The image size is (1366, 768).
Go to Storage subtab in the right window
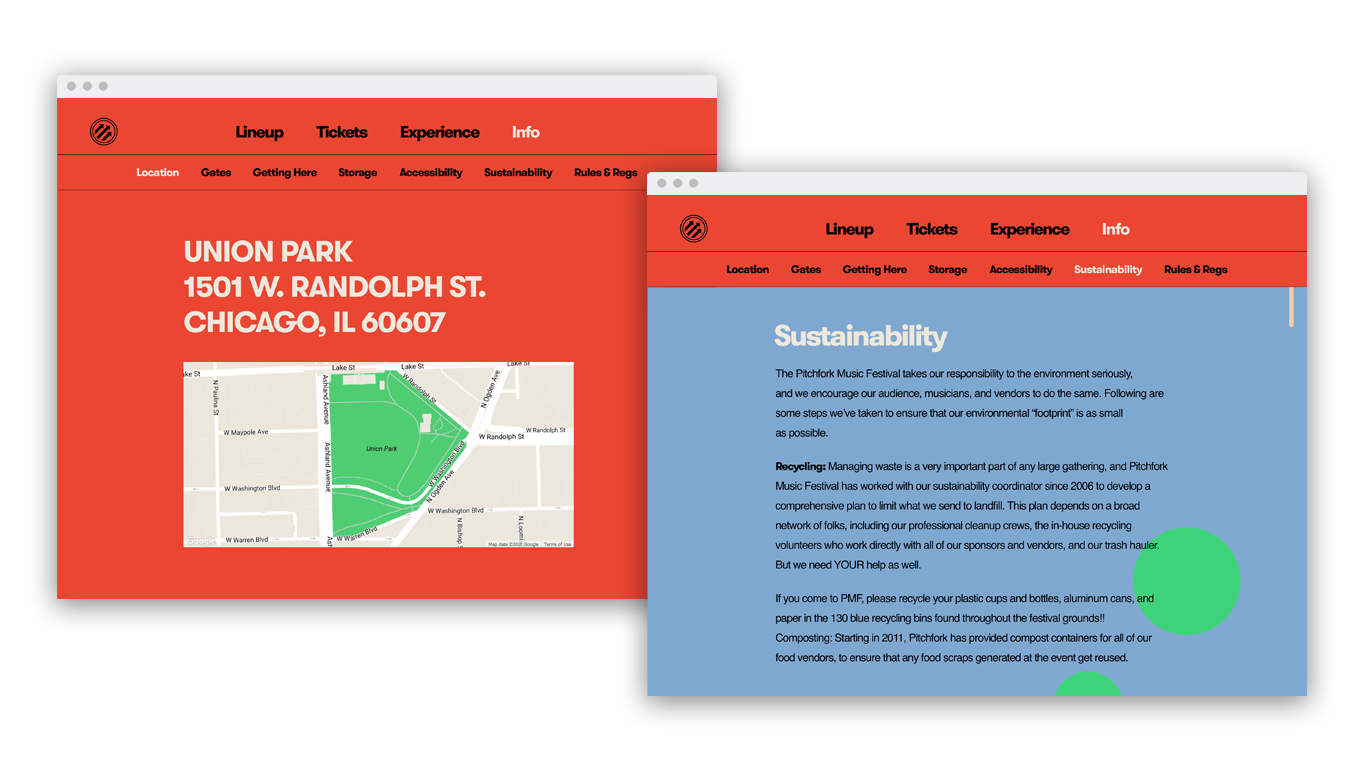[948, 269]
